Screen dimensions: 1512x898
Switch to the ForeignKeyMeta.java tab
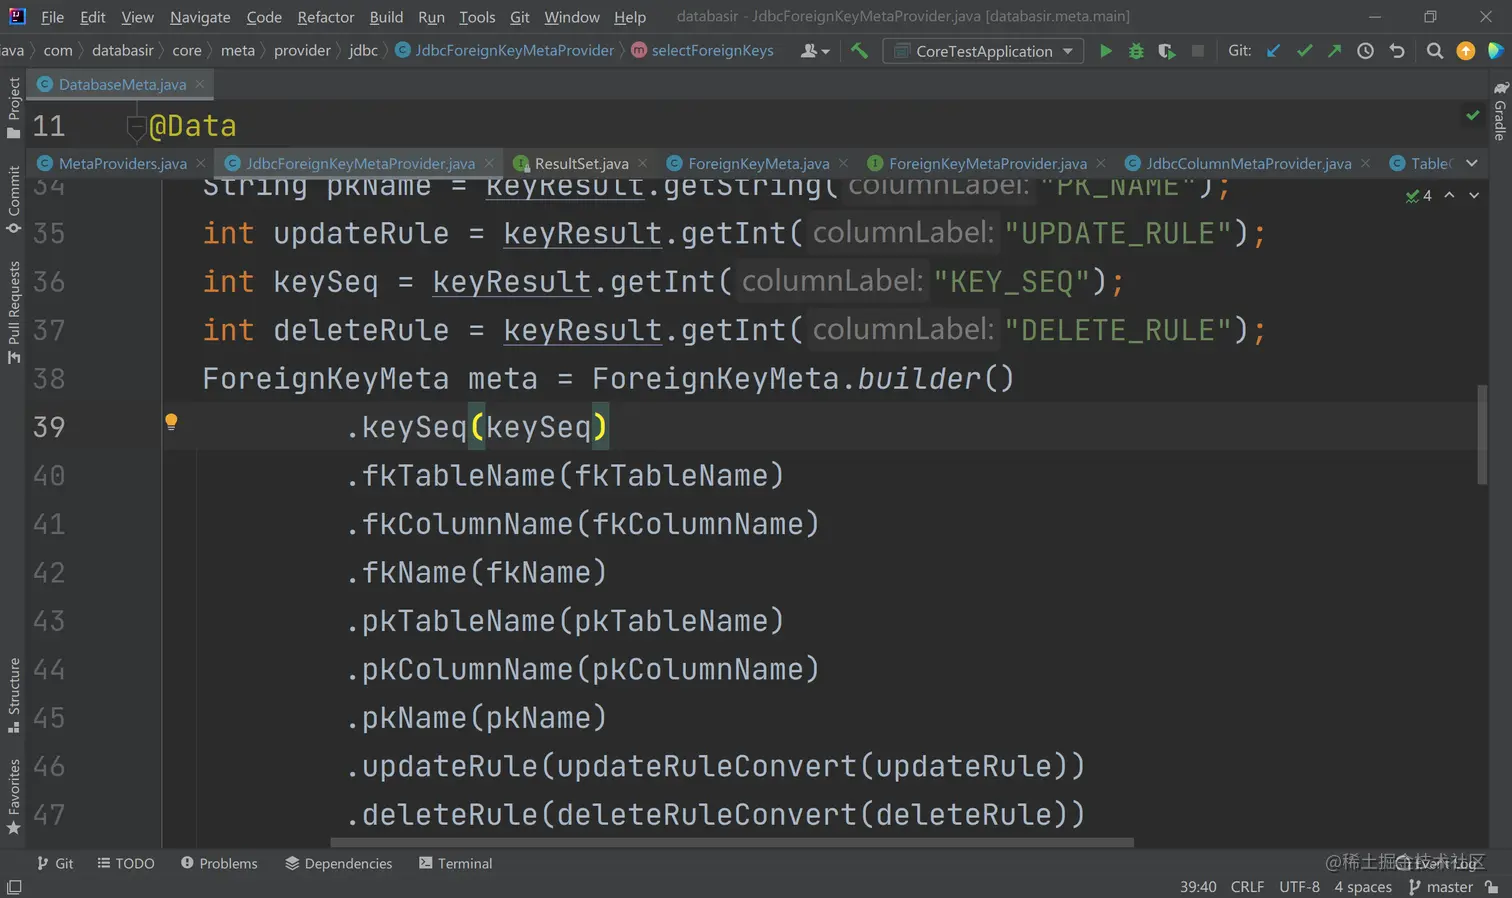click(758, 163)
